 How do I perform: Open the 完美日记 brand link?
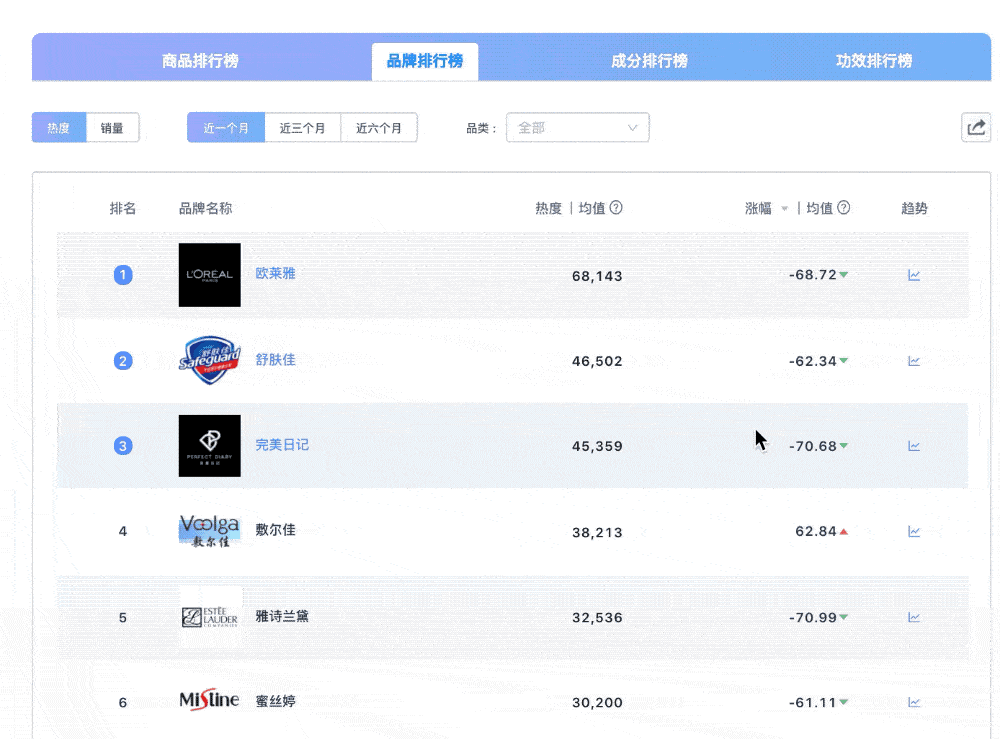(x=282, y=444)
